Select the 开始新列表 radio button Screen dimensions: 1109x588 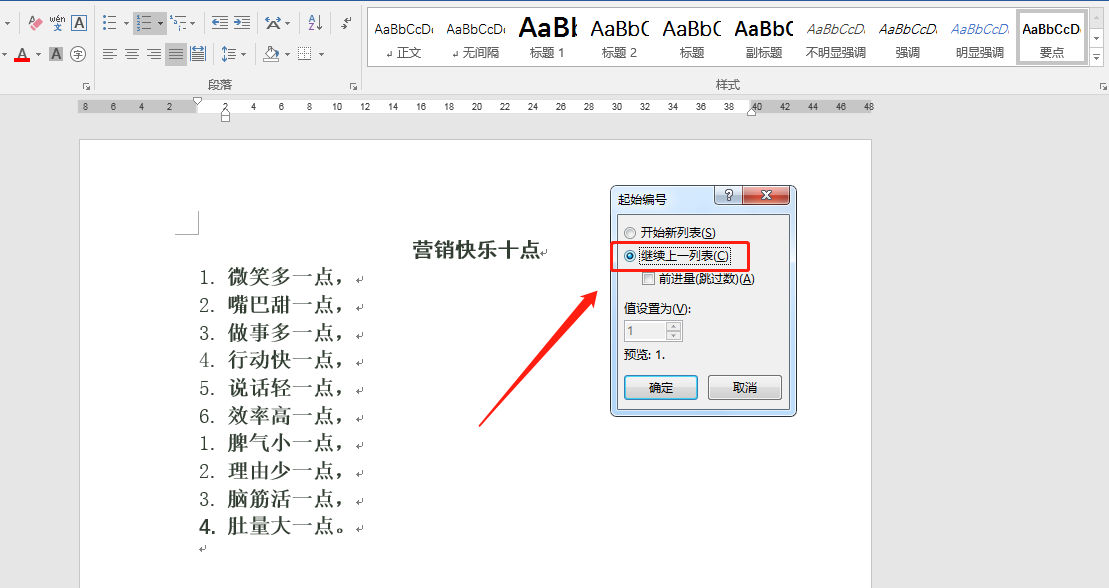[630, 233]
